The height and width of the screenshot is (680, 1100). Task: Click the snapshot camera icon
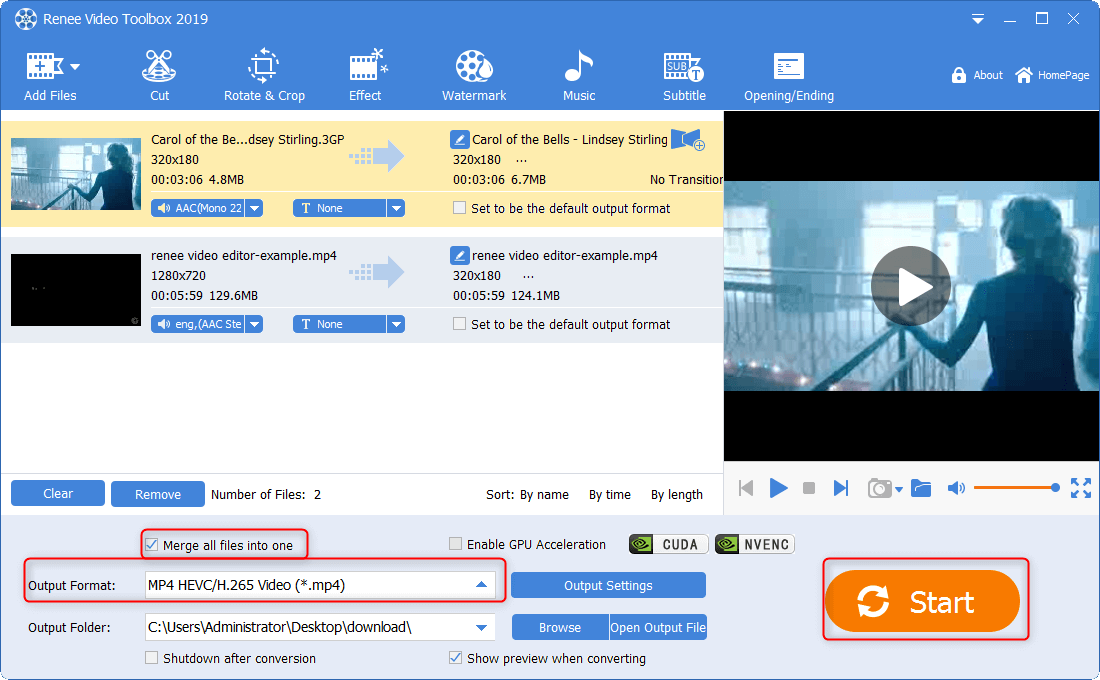[879, 488]
